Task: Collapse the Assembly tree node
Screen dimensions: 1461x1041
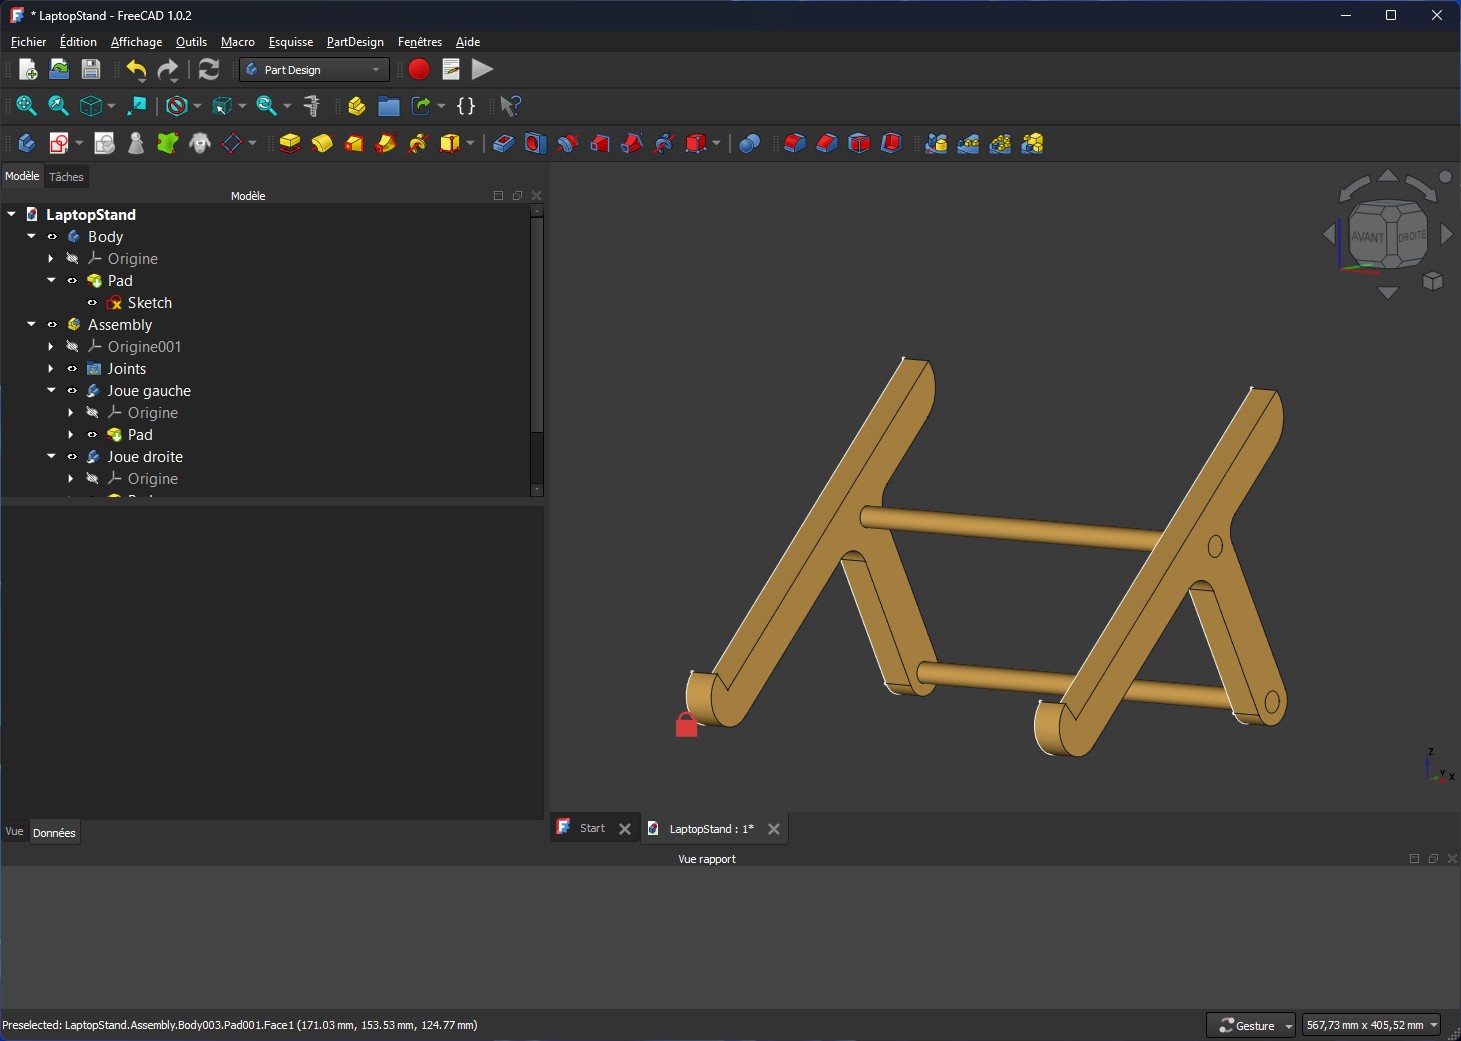Action: point(31,325)
